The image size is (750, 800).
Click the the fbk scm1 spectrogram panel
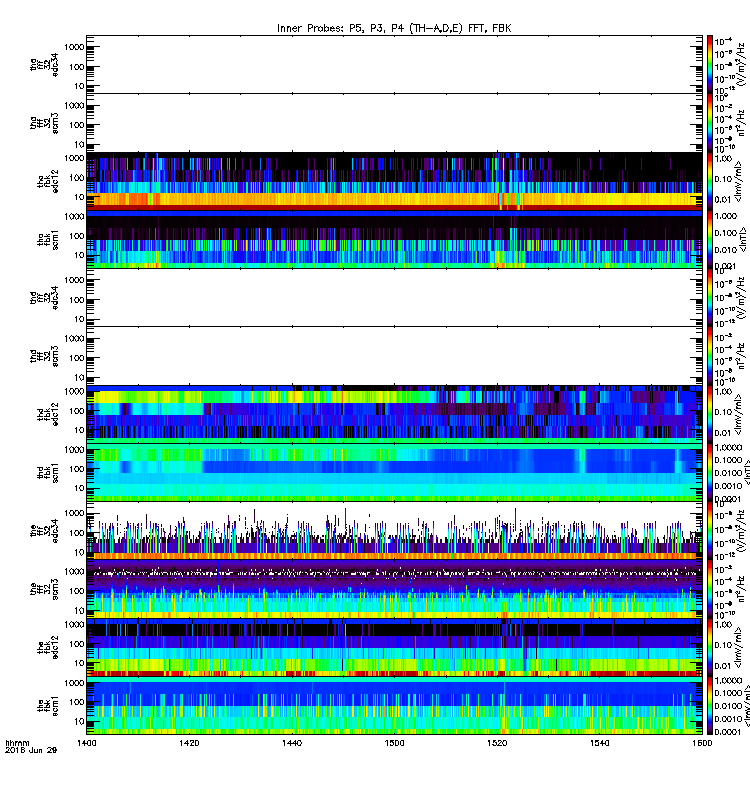394,706
